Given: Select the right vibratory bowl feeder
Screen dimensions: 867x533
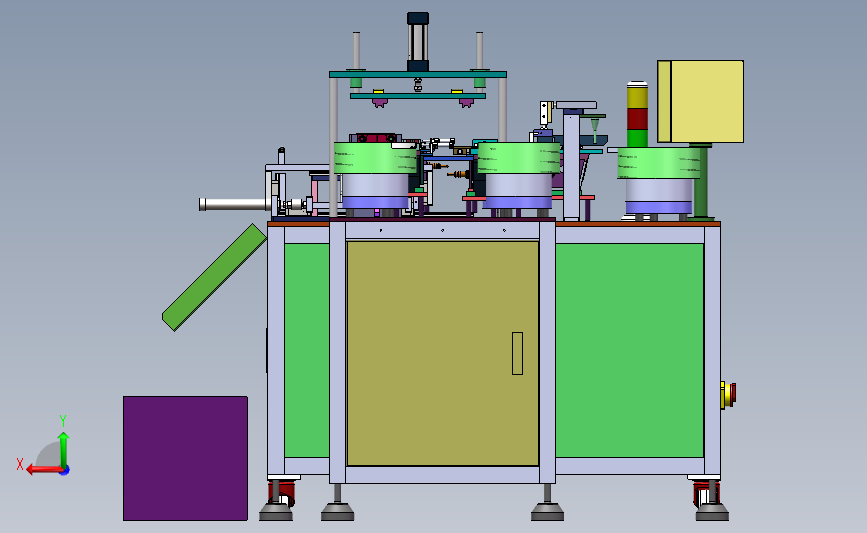Looking at the screenshot, I should pyautogui.click(x=659, y=180).
